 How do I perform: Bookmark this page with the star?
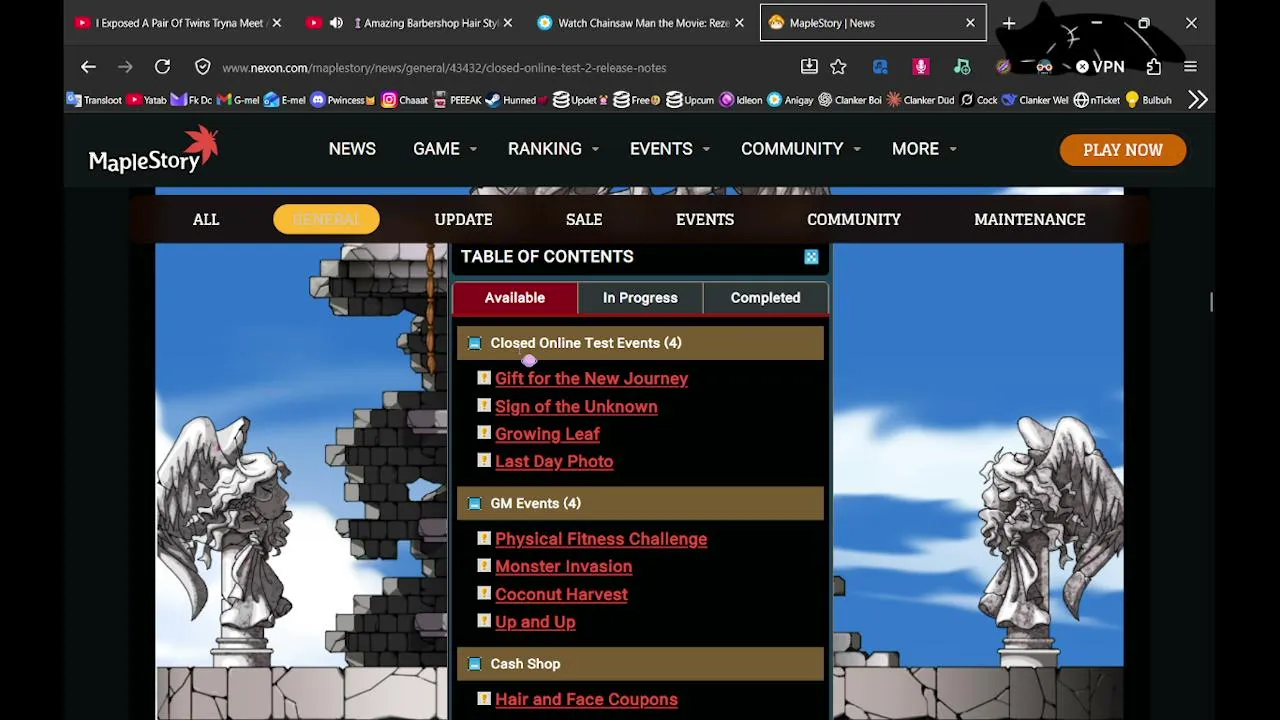pos(838,67)
